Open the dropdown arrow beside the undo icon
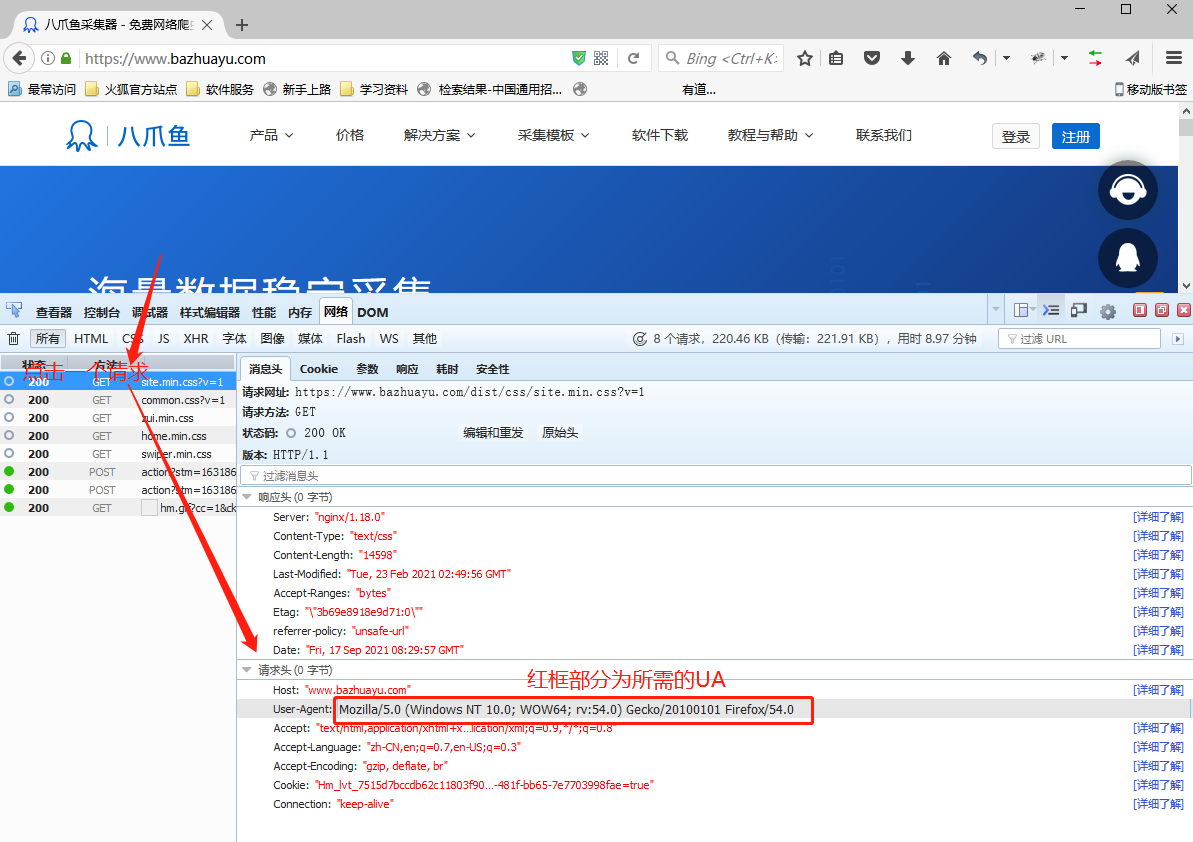This screenshot has width=1193, height=842. [x=1007, y=59]
